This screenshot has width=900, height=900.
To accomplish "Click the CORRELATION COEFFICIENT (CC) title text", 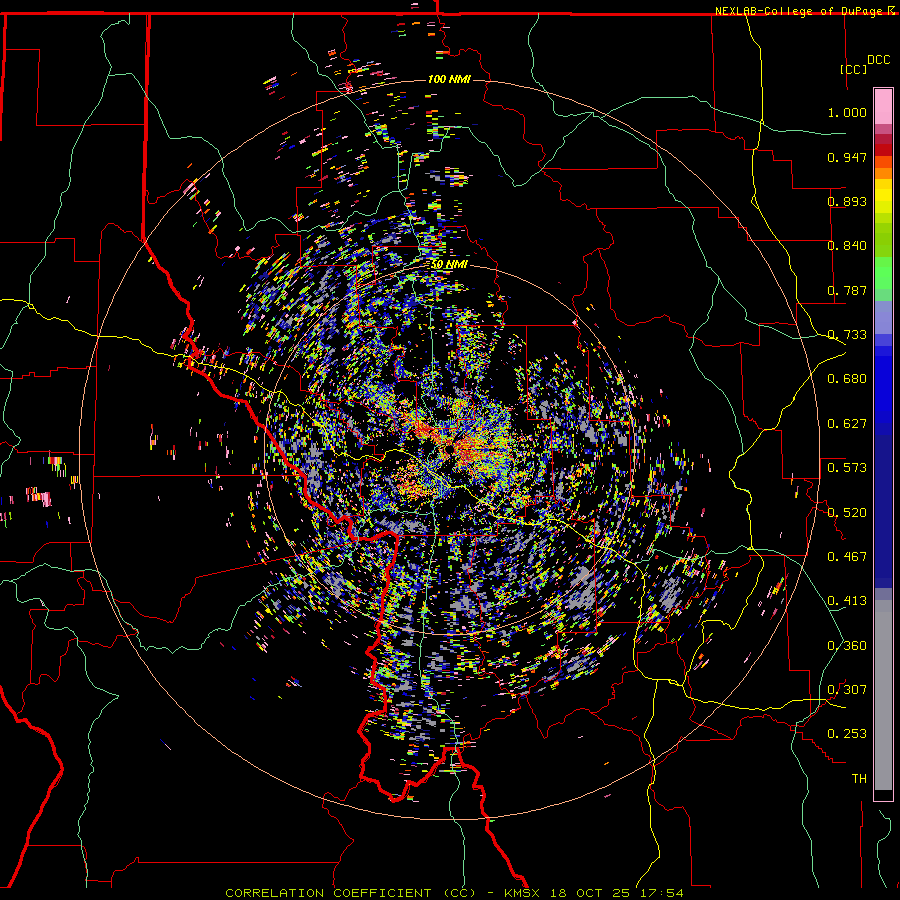I will tap(351, 893).
